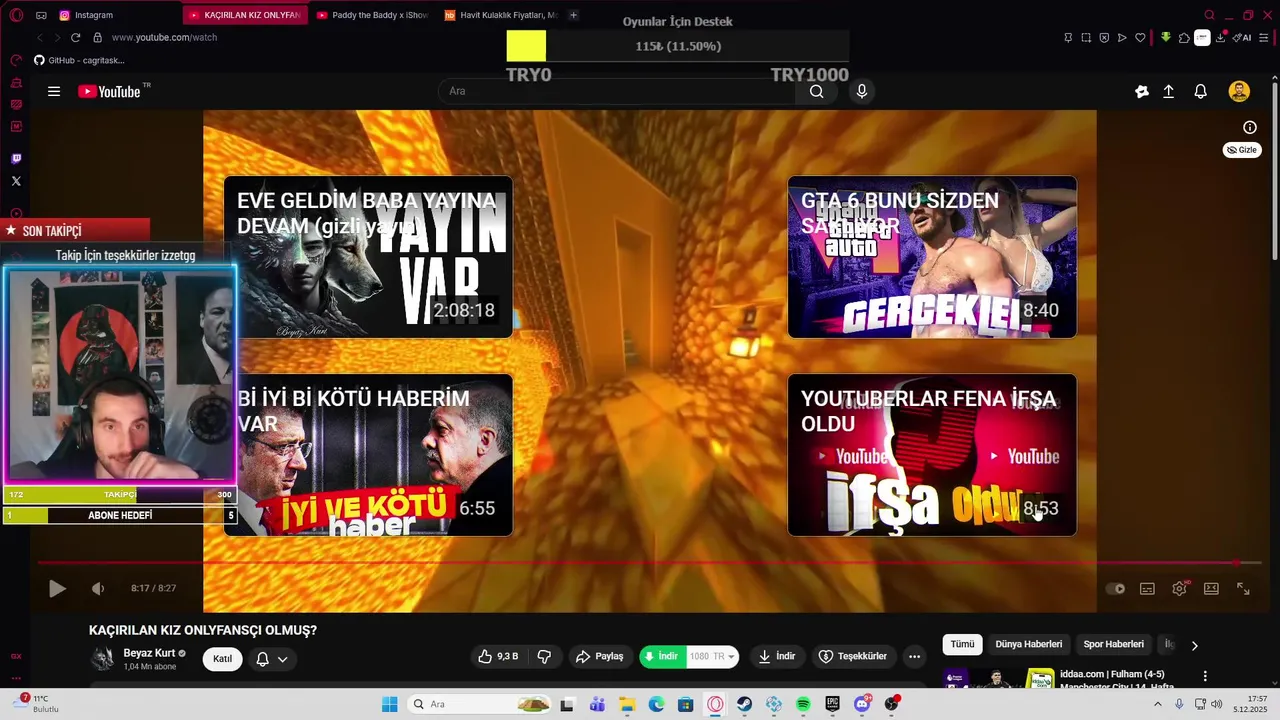
Task: Start voice search with the microphone icon
Action: coord(862,91)
